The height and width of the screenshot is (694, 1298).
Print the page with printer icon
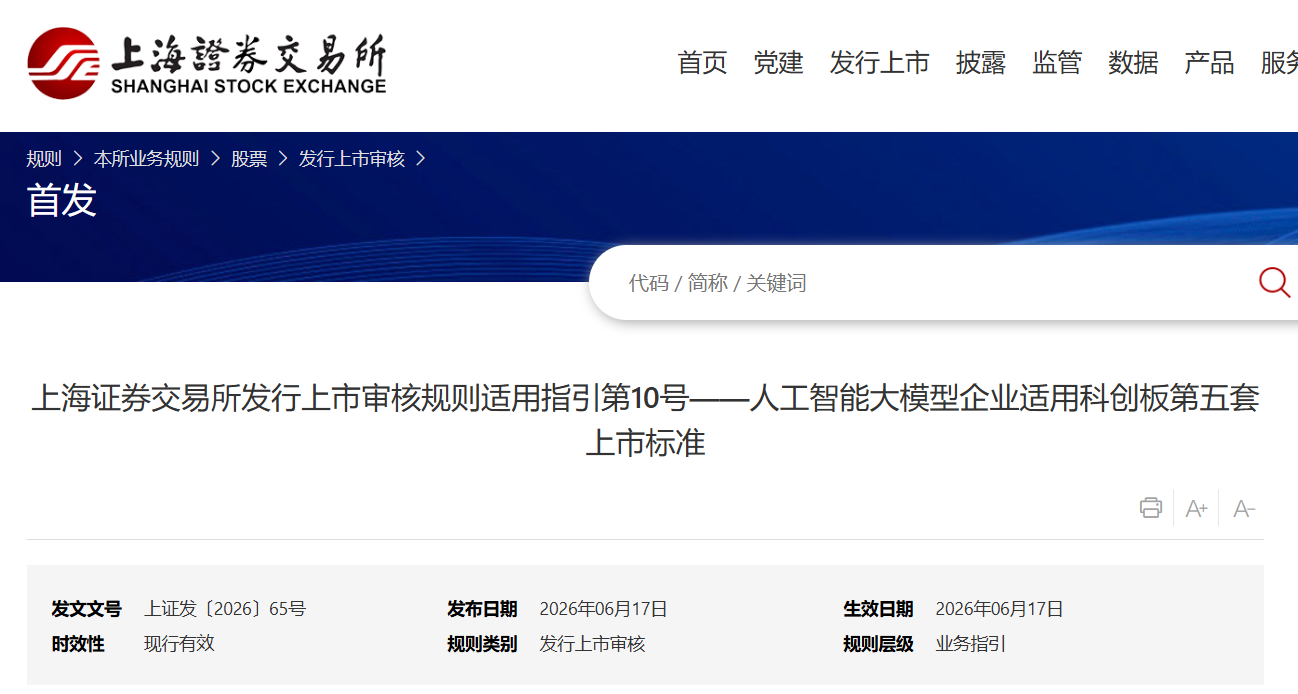coord(1151,508)
